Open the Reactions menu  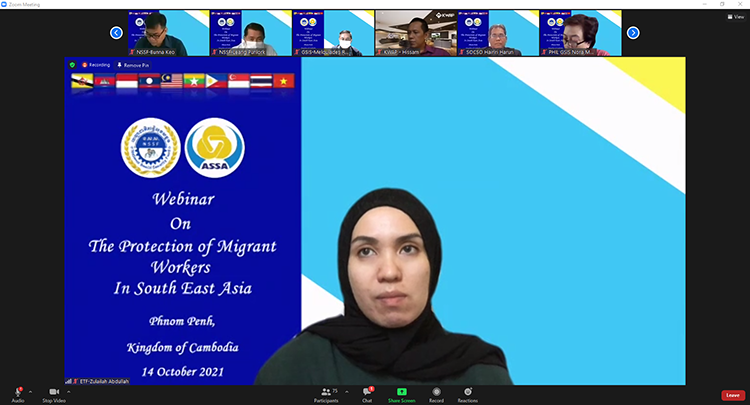[x=467, y=391]
